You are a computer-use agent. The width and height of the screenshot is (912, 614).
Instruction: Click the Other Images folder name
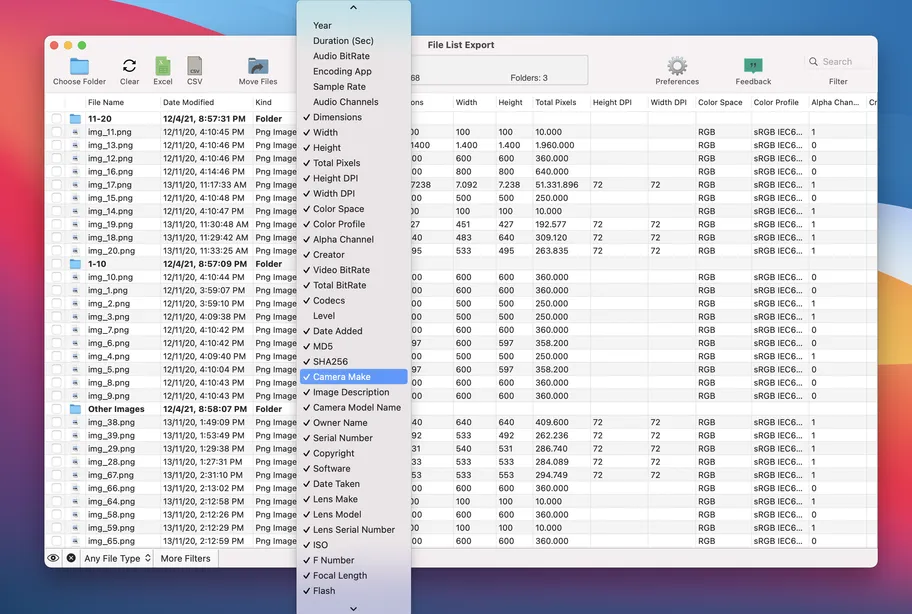point(116,409)
